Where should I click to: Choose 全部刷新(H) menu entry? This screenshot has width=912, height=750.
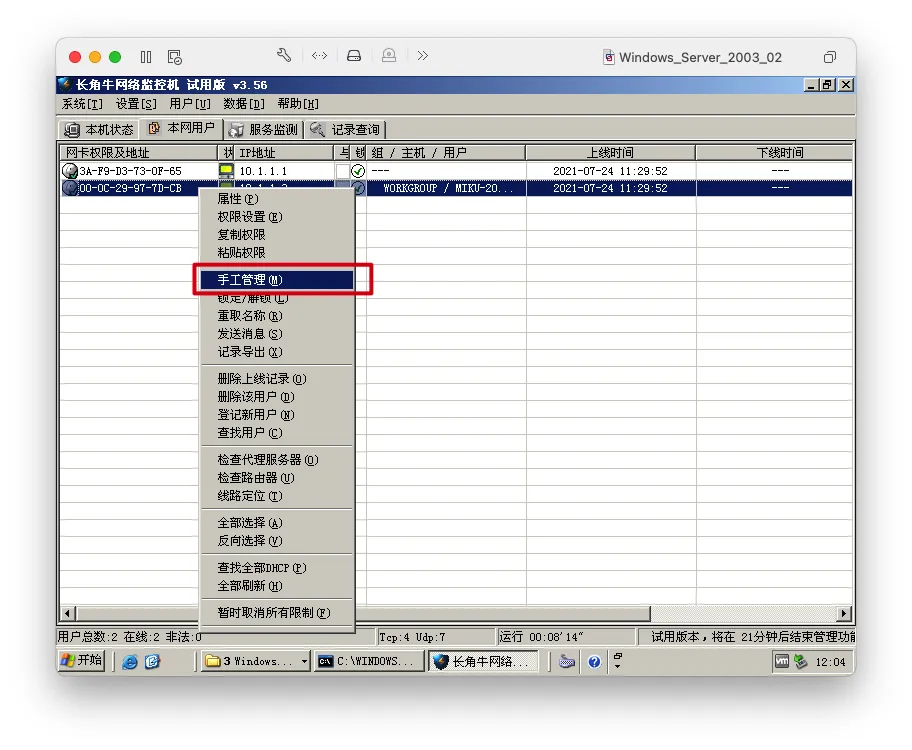pos(277,585)
